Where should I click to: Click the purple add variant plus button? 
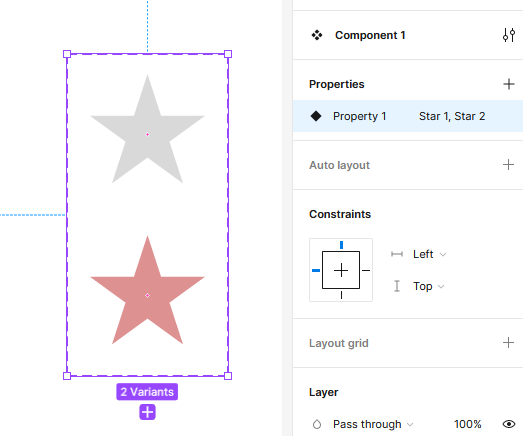coord(147,412)
